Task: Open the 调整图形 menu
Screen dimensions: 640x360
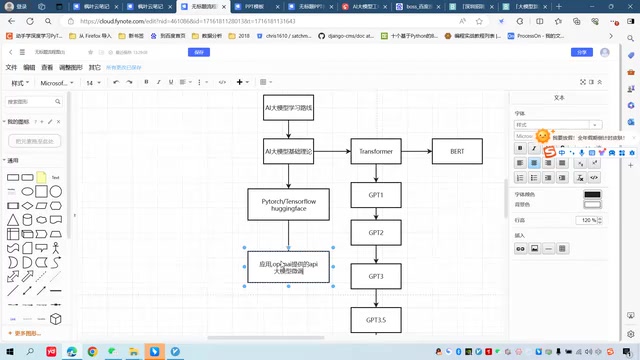Action: [71, 67]
